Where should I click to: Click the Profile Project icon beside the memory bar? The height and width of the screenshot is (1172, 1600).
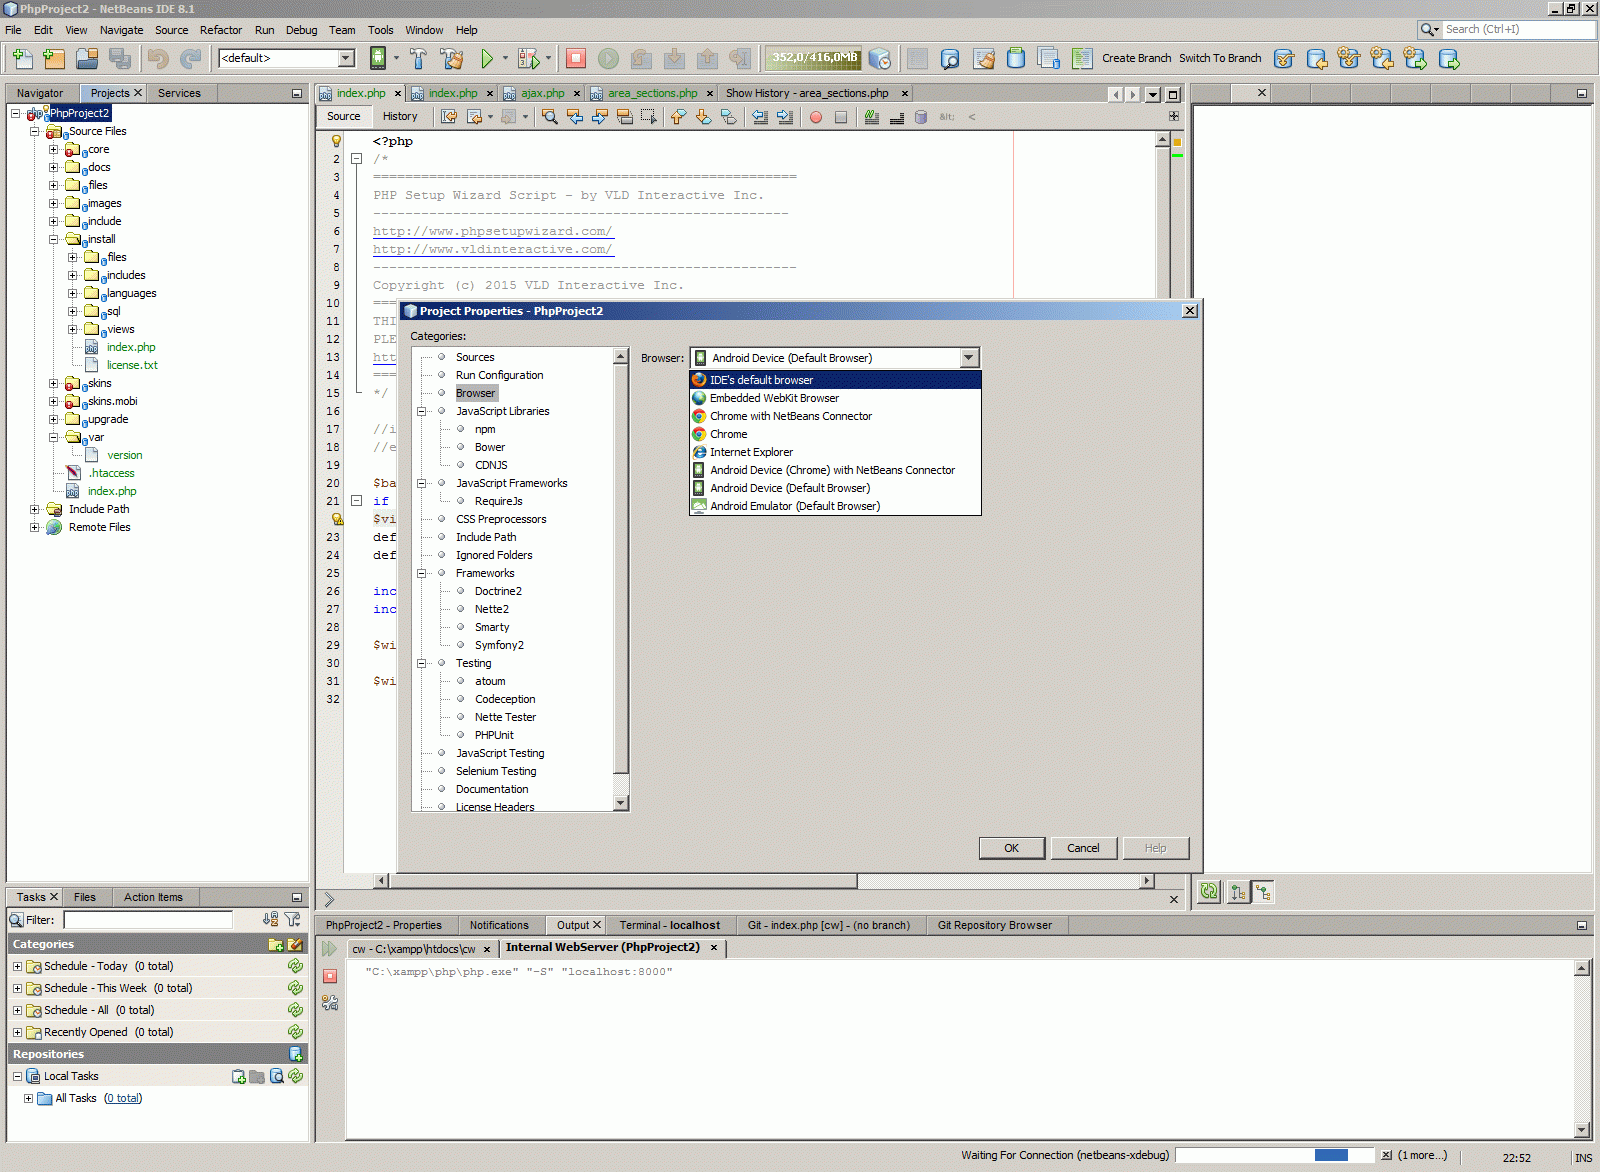(880, 58)
